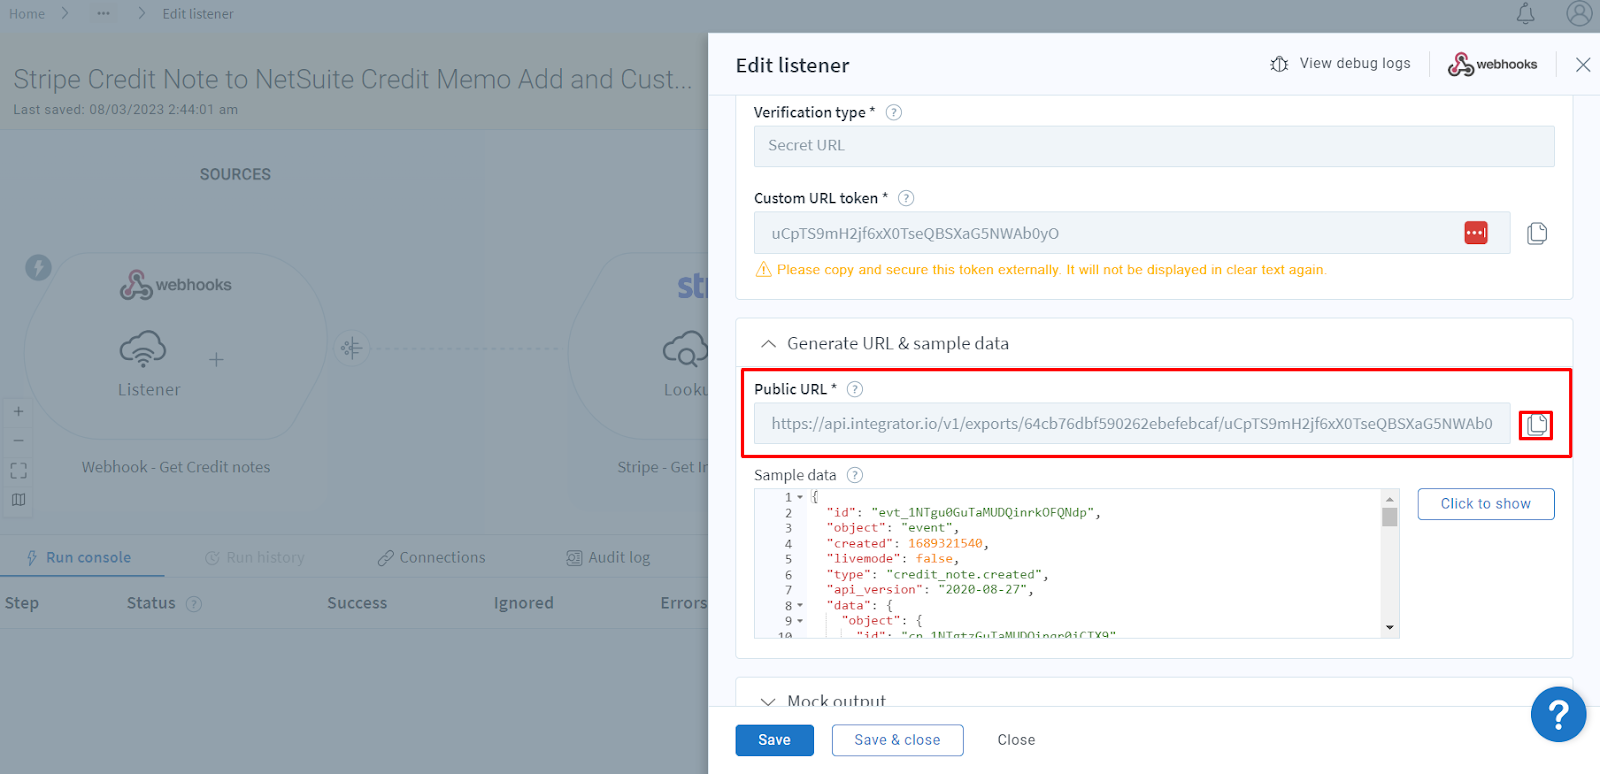Image resolution: width=1600 pixels, height=774 pixels.
Task: Open the blue help chat bubble
Action: pyautogui.click(x=1558, y=714)
